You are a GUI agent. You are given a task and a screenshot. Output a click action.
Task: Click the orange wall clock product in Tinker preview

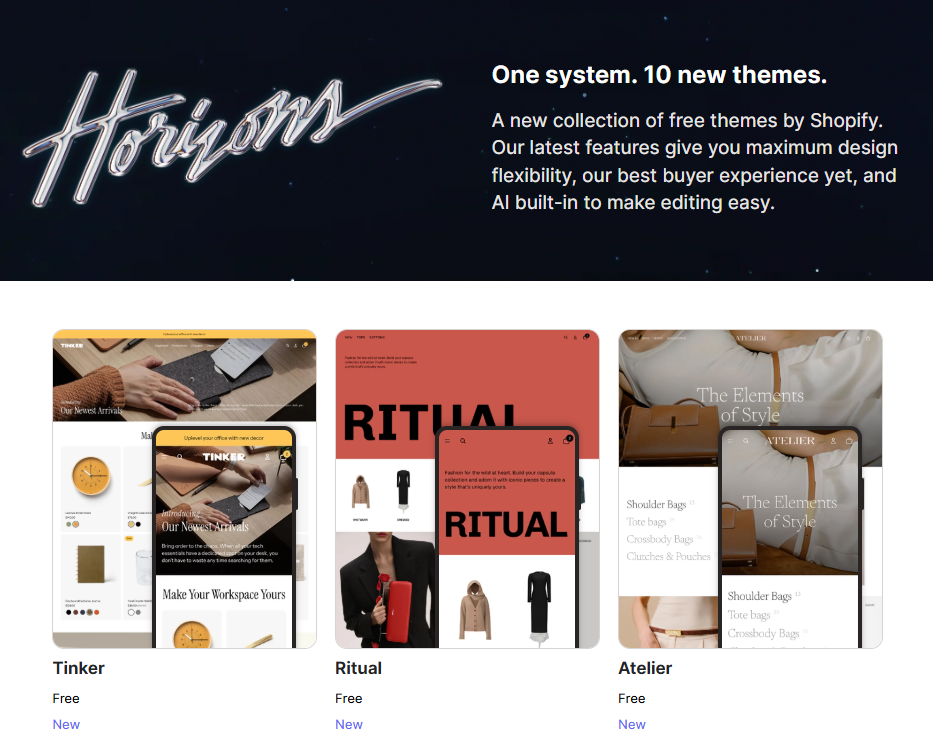tap(90, 476)
